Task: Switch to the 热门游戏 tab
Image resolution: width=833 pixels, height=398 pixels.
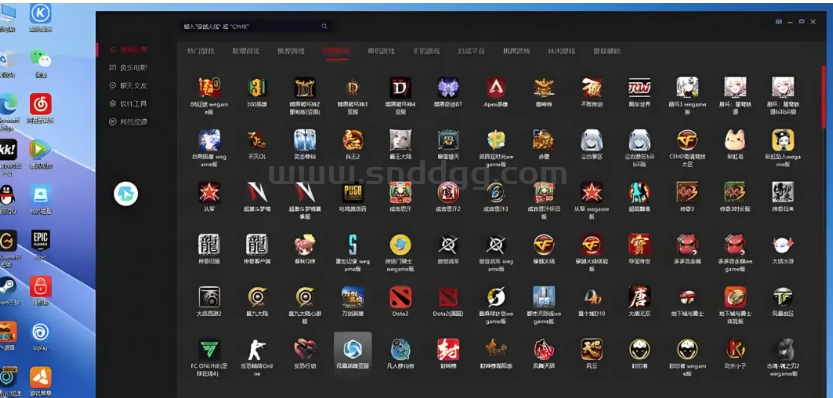Action: (x=201, y=51)
